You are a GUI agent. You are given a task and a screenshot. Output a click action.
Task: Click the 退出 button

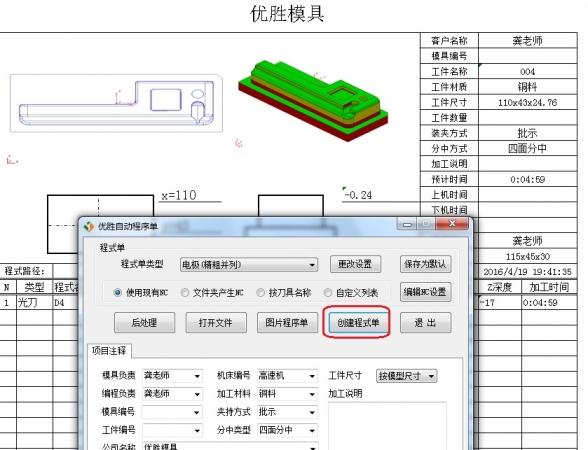click(425, 322)
